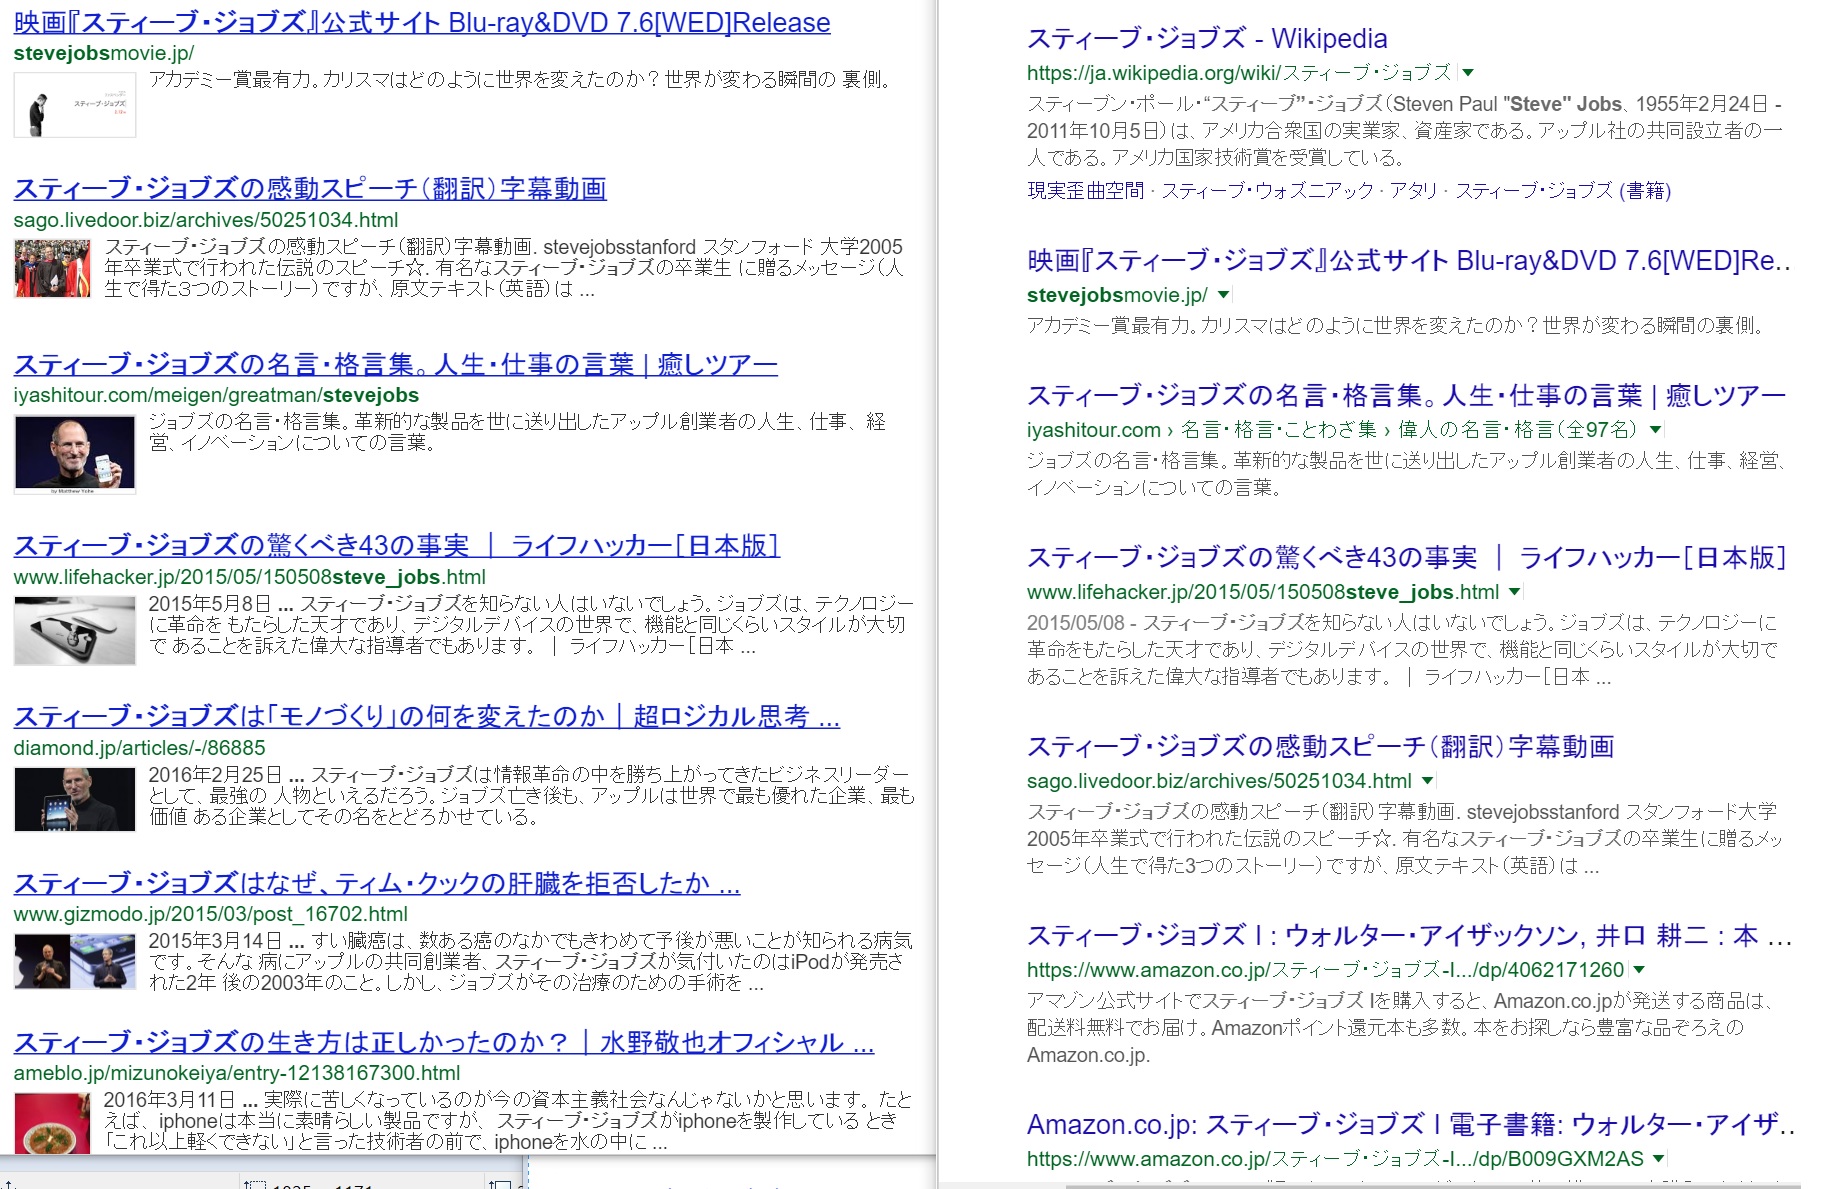Click the lifehacker article thumbnail in the left pane
Image resolution: width=1825 pixels, height=1189 pixels.
(75, 631)
